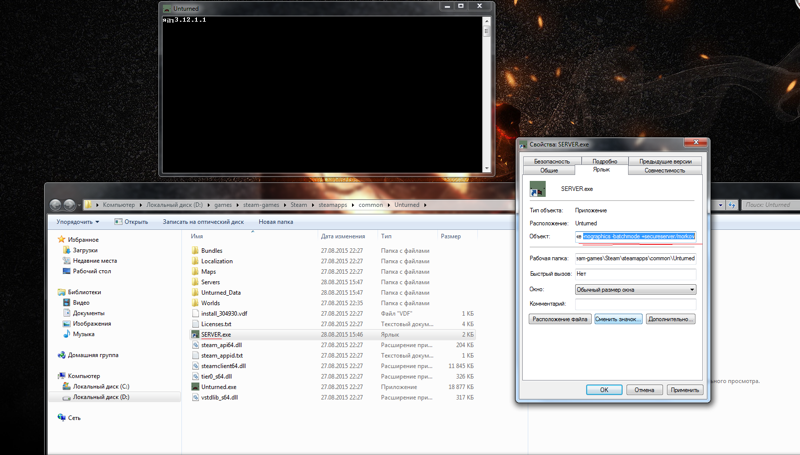Switch to the Совместимость tab
Image resolution: width=800 pixels, height=455 pixels.
(x=665, y=170)
